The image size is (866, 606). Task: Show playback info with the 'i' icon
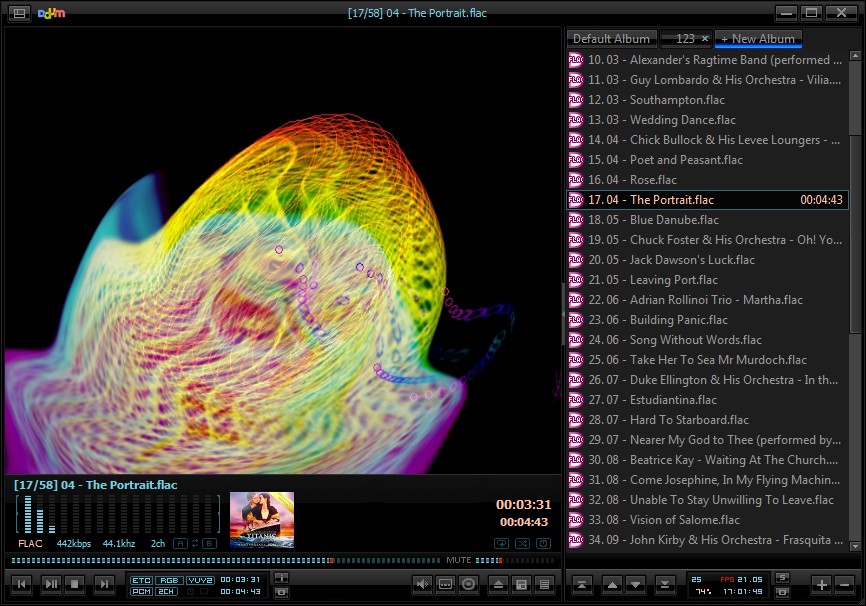click(x=281, y=578)
